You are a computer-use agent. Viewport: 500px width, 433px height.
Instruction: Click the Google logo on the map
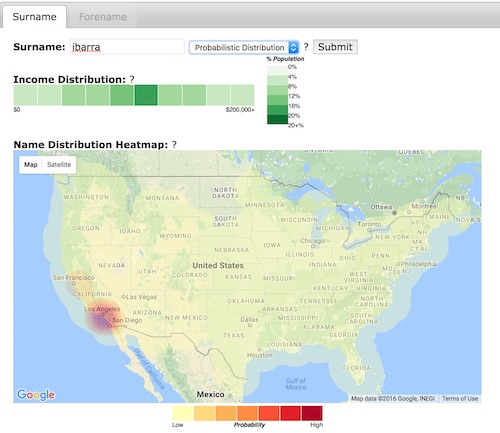coord(36,395)
